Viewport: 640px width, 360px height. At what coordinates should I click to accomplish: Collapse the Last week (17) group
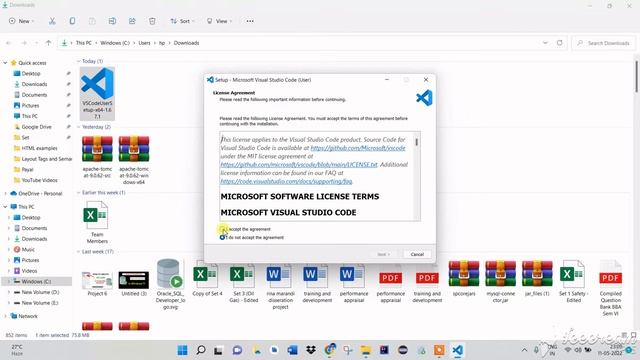(x=79, y=252)
